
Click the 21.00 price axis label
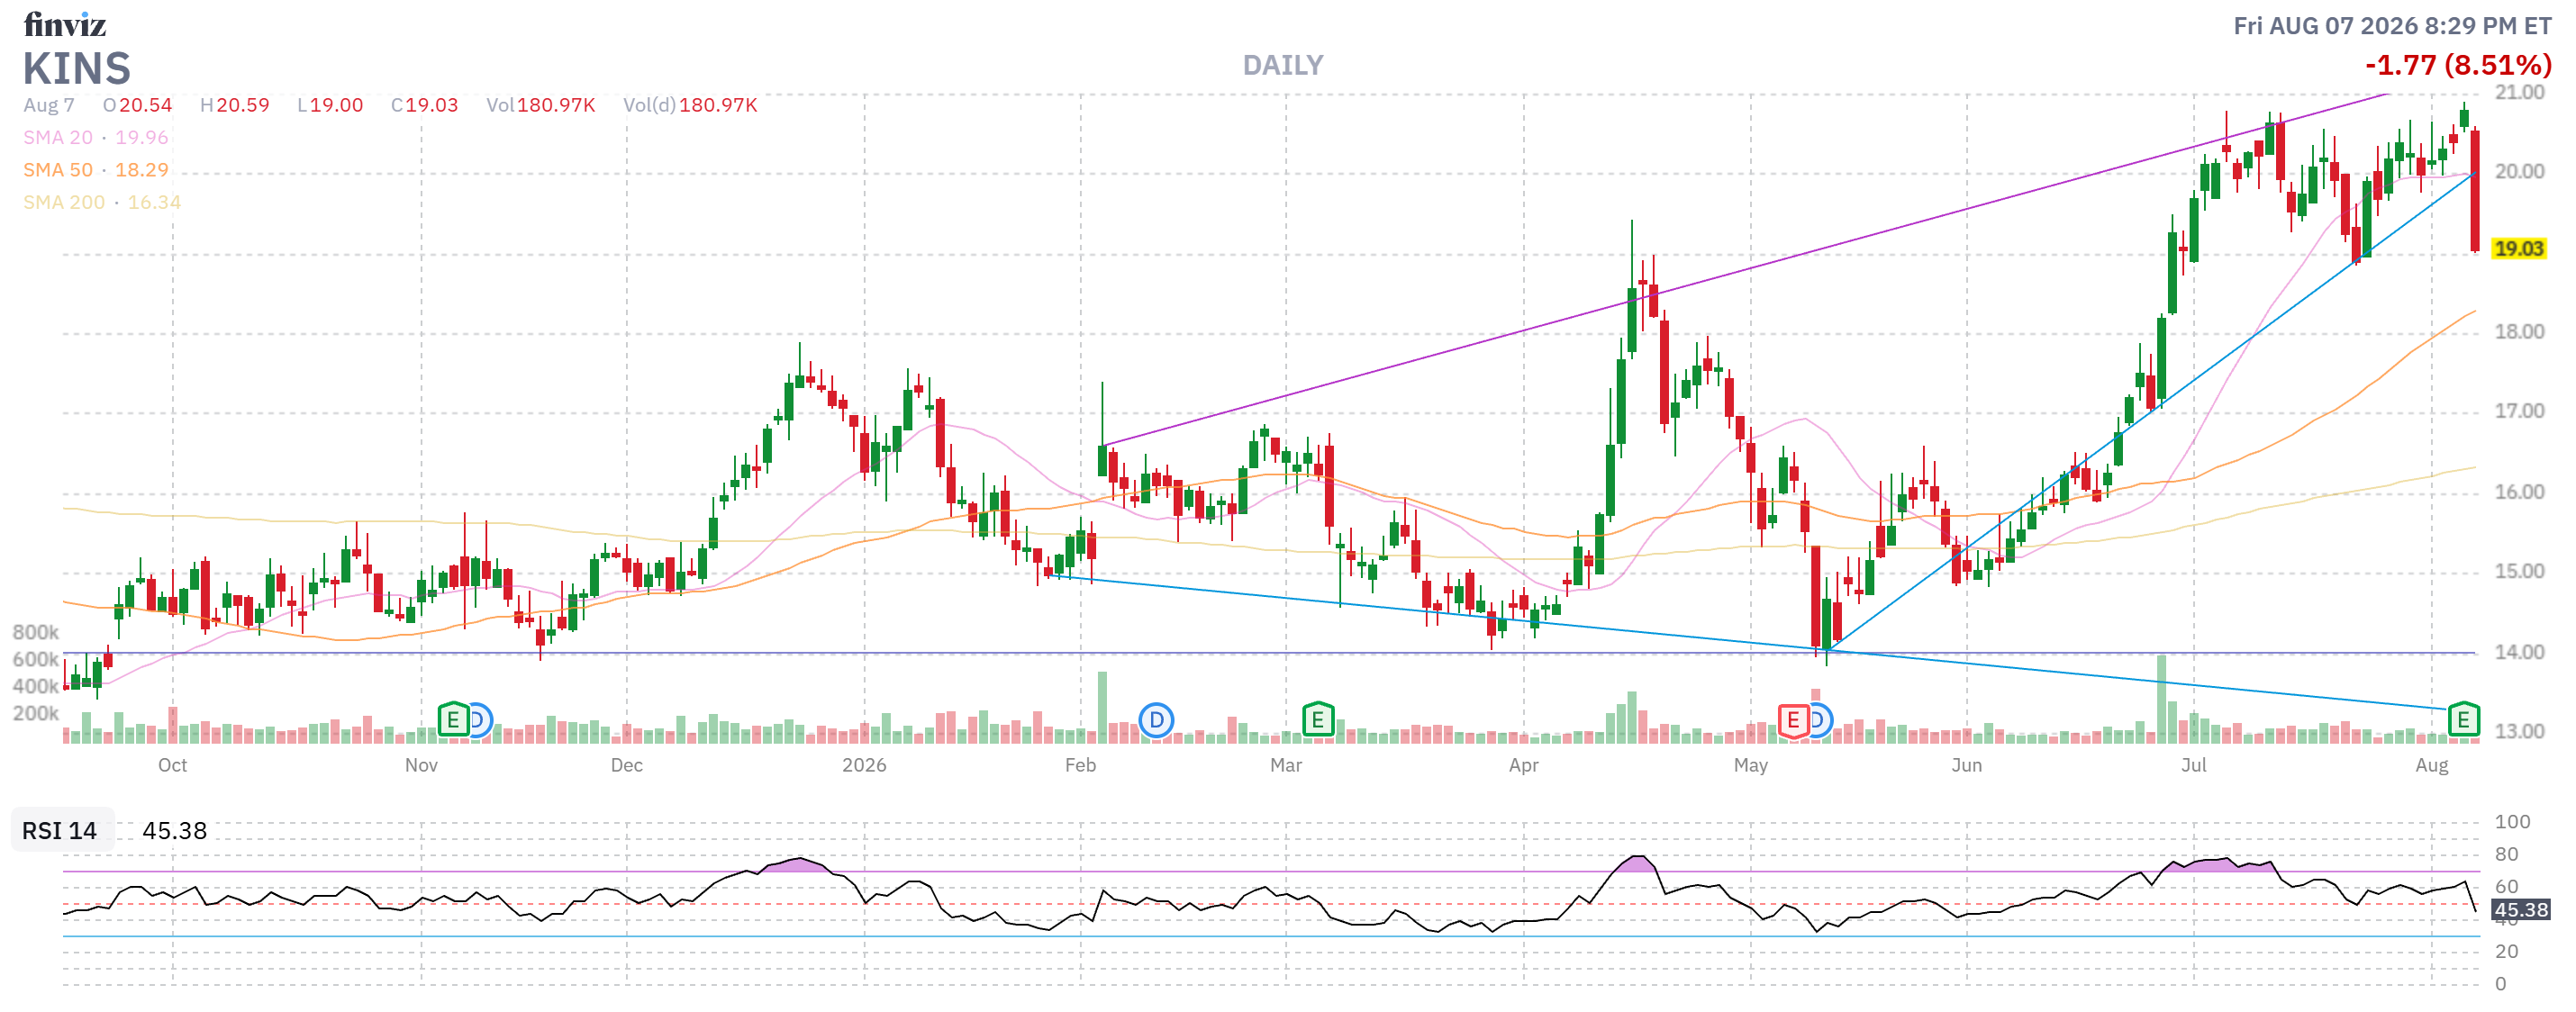[x=2519, y=92]
